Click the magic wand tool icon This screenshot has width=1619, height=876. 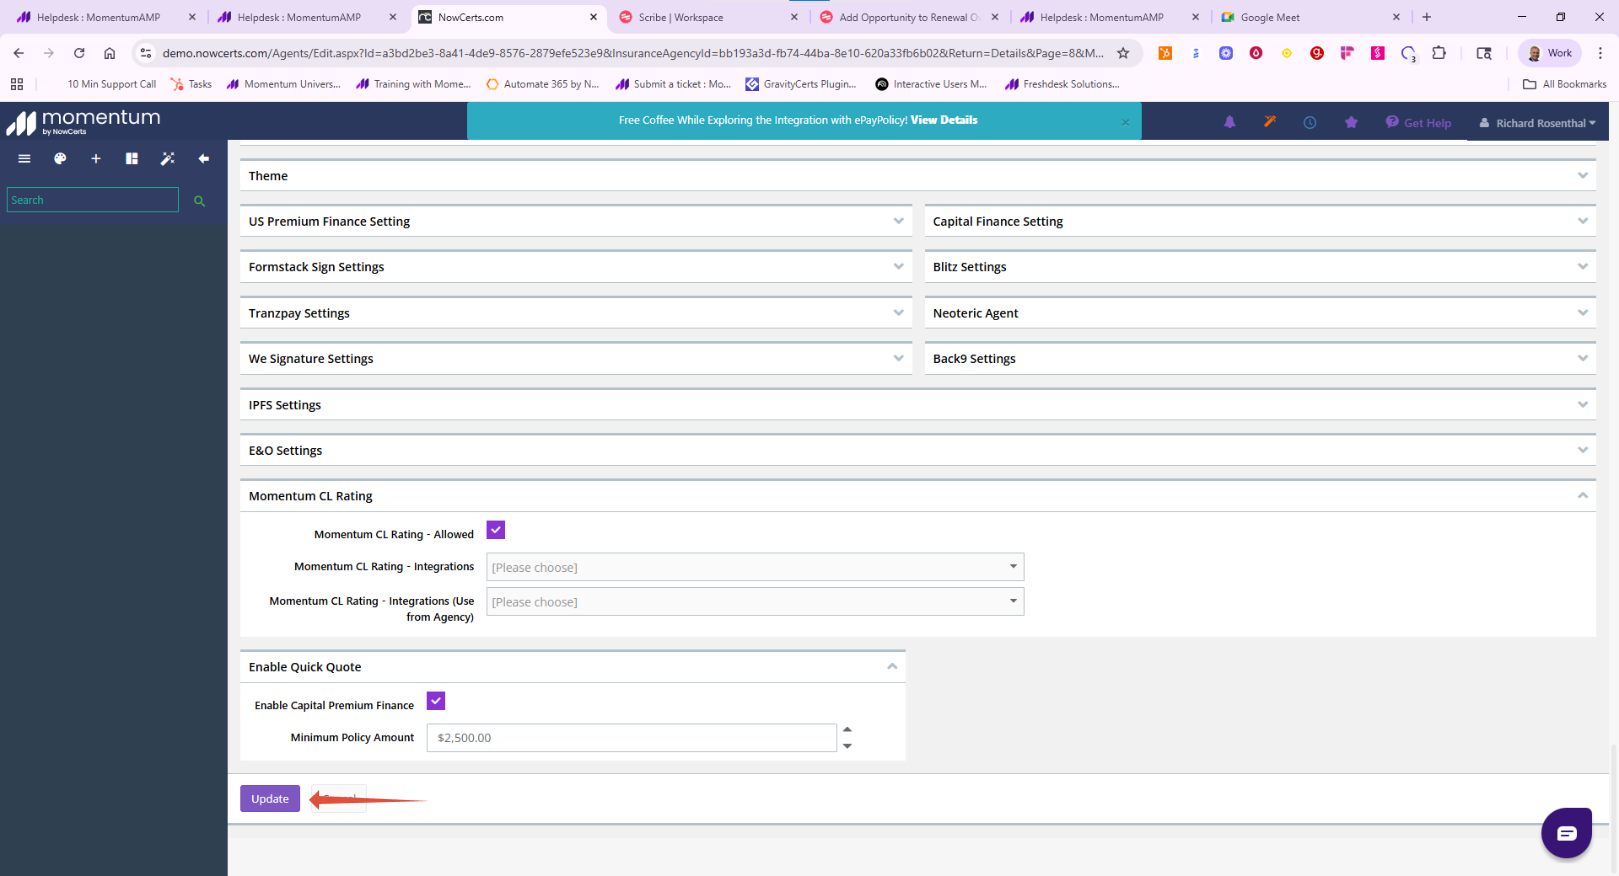168,159
